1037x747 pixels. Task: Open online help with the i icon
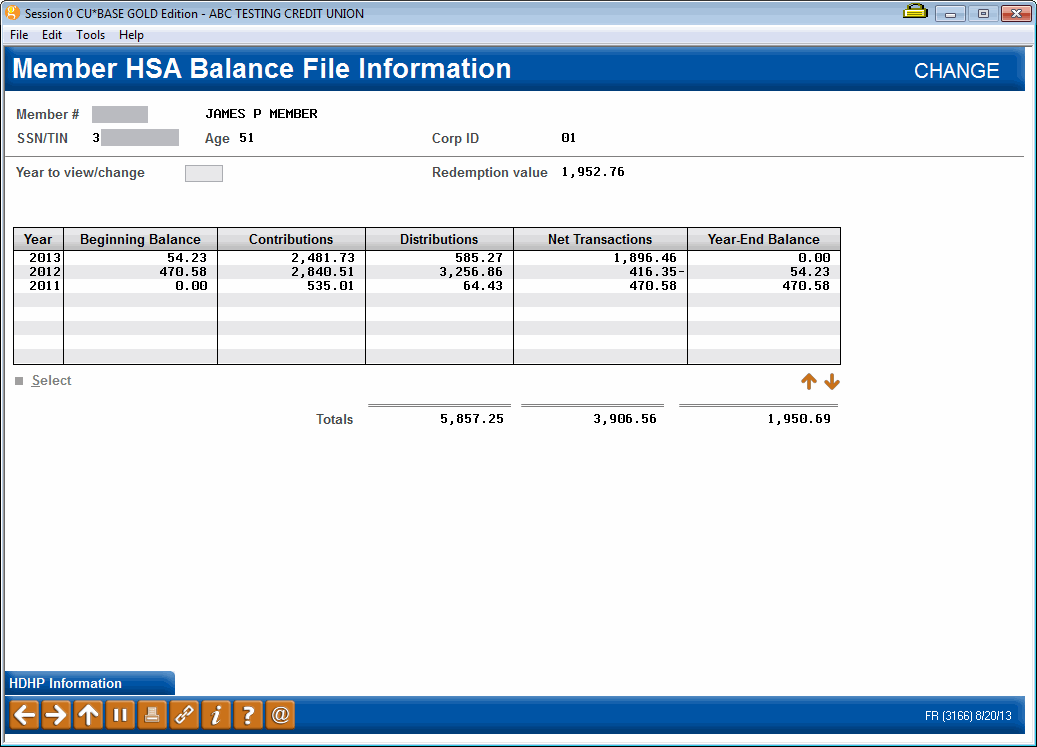click(x=216, y=714)
